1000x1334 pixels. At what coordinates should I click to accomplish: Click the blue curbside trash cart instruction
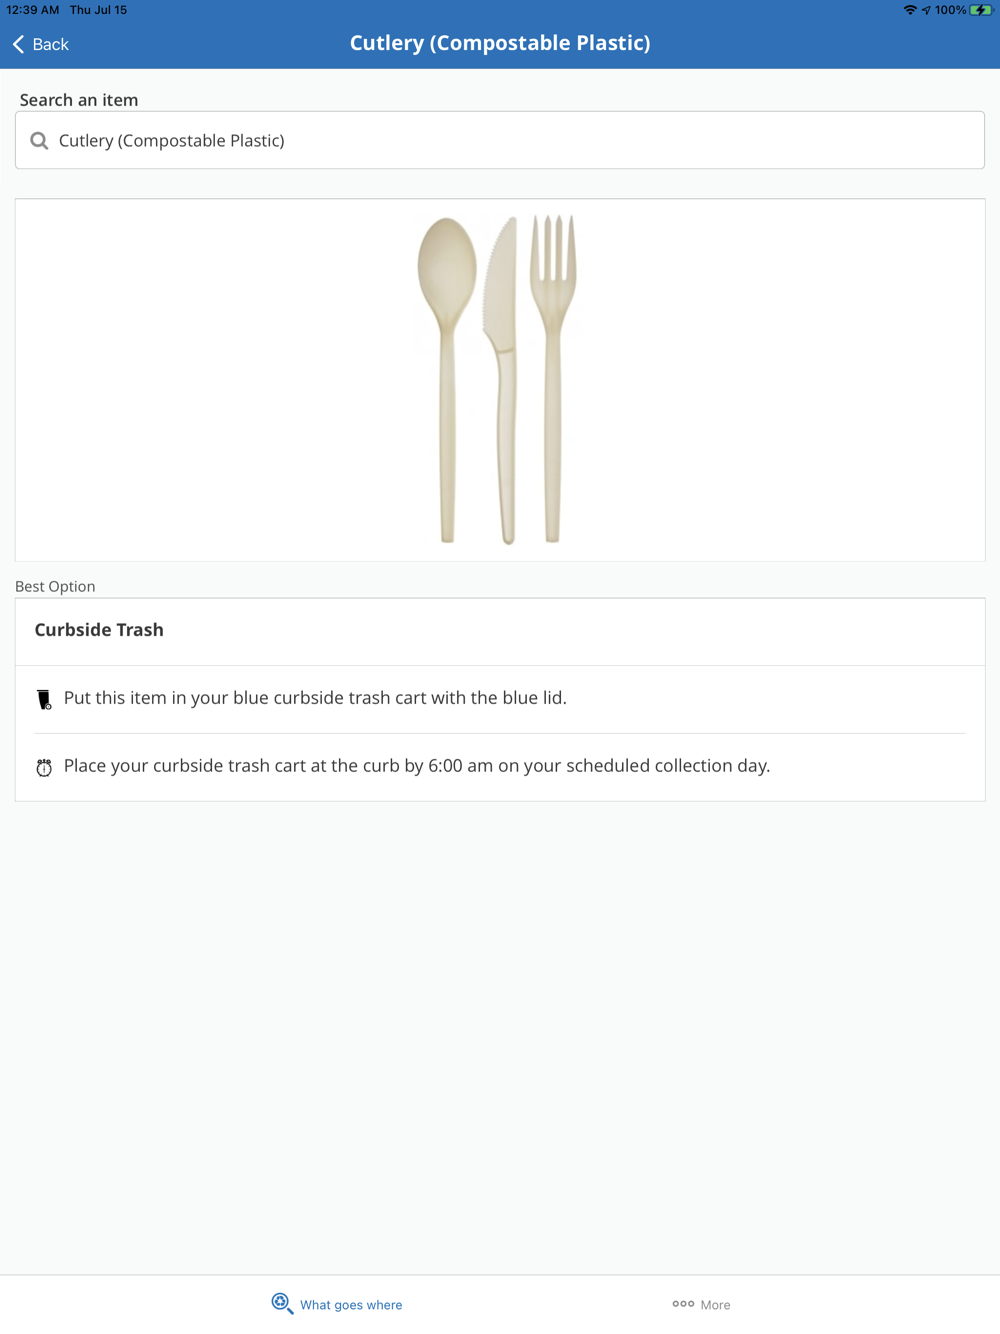(x=315, y=698)
